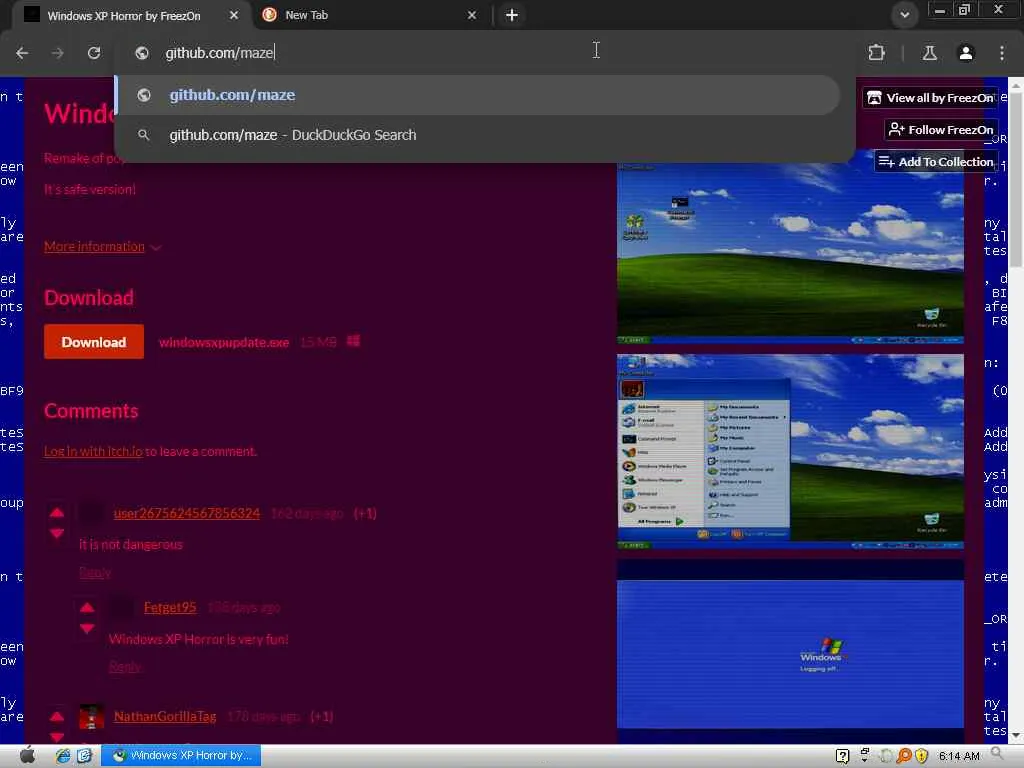Click Add To Collection button

click(x=936, y=162)
